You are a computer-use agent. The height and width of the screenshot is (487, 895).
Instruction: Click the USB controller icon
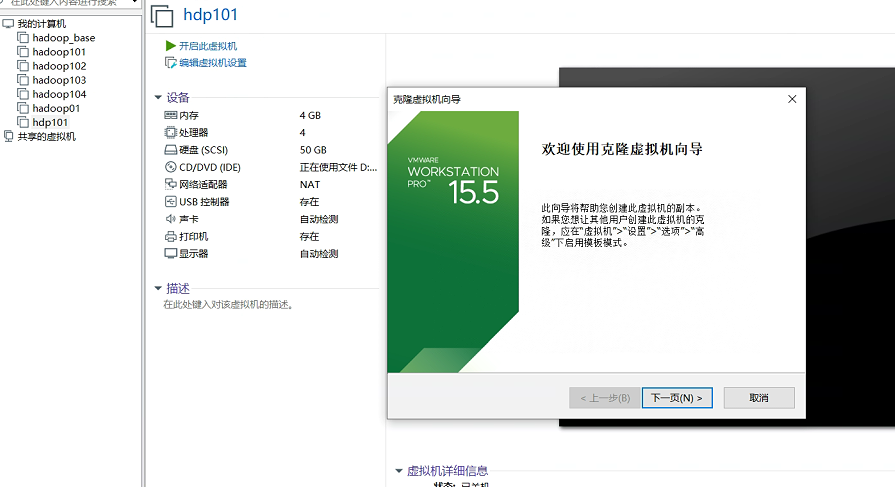170,202
